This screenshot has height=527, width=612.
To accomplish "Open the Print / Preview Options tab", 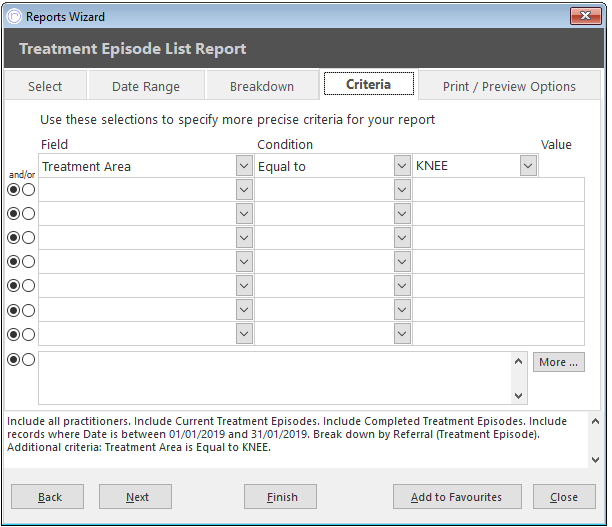I will point(509,86).
